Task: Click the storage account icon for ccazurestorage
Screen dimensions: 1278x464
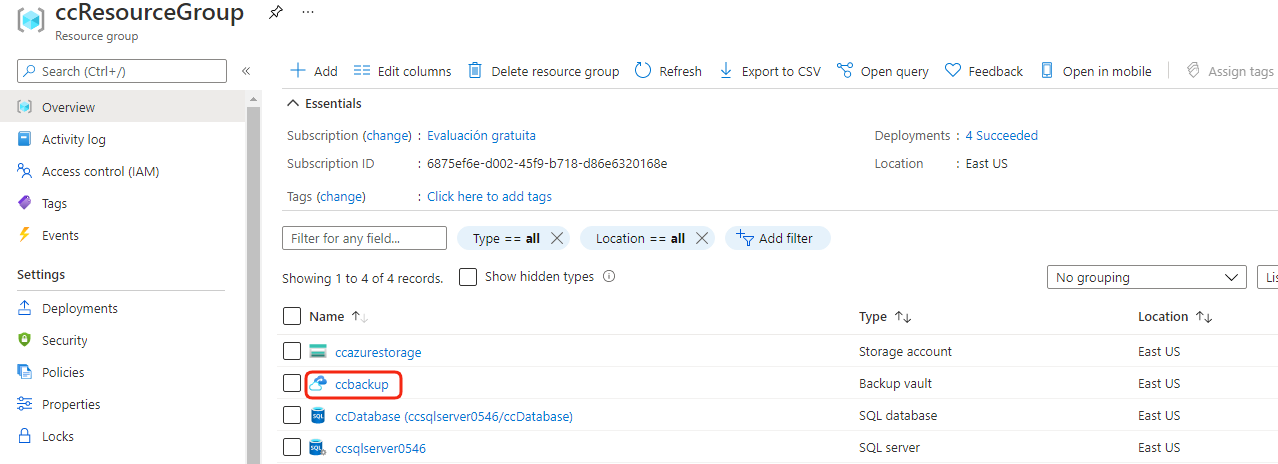Action: coord(318,351)
